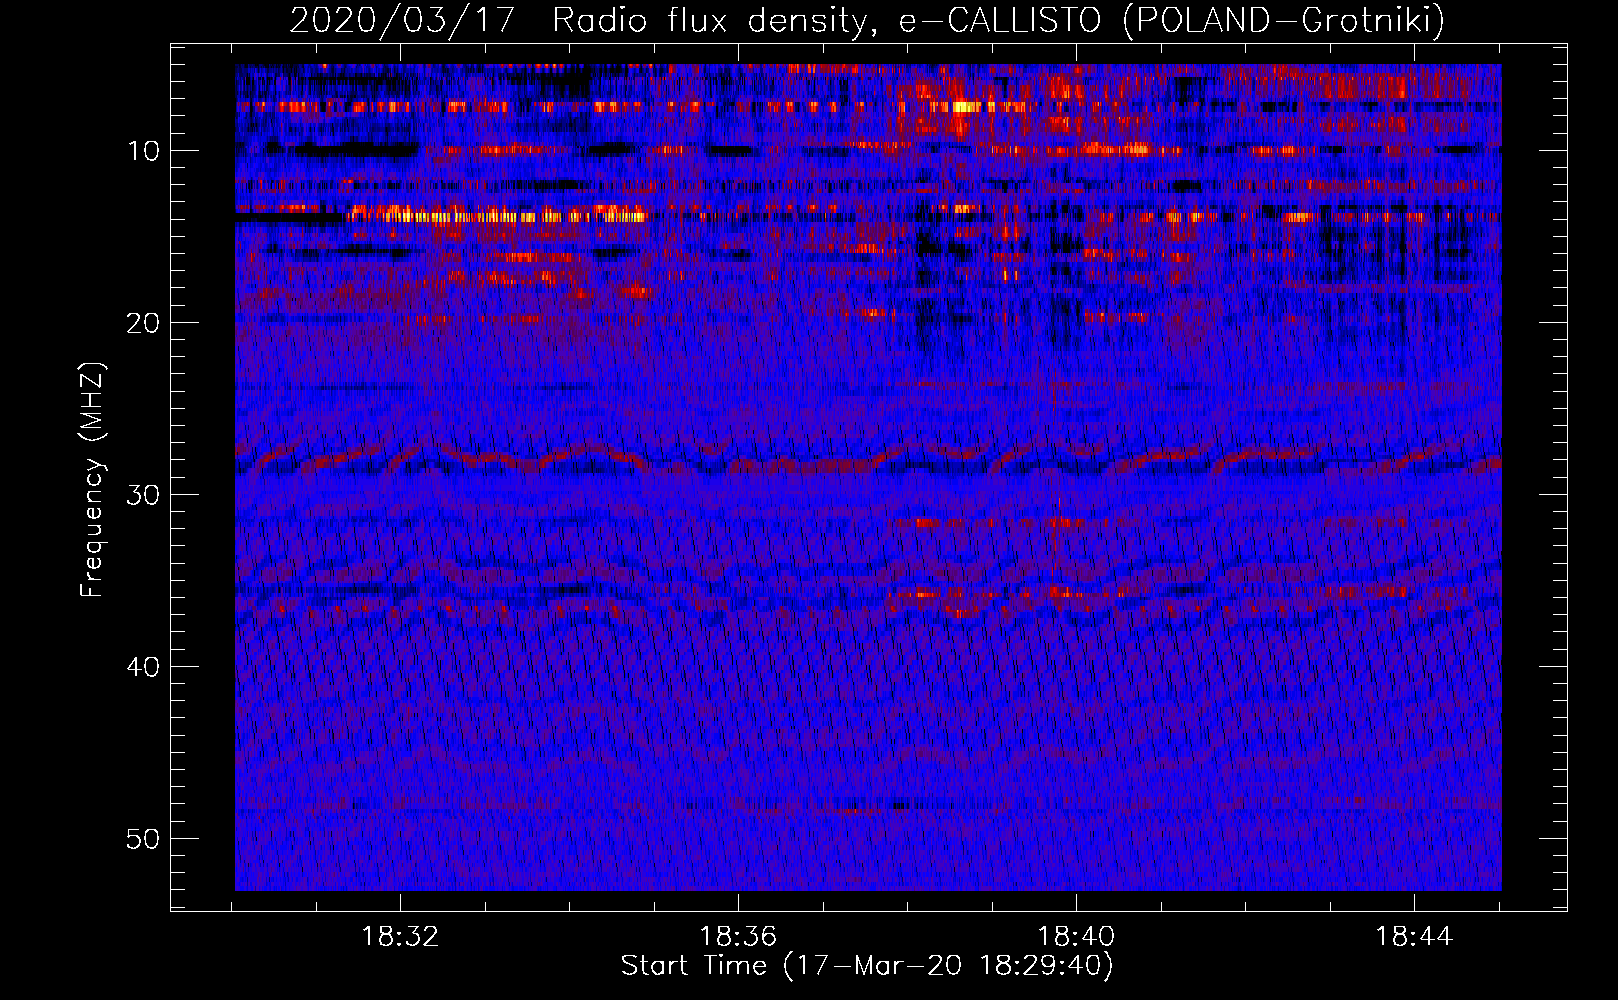Click the Start Time axis label

867,966
